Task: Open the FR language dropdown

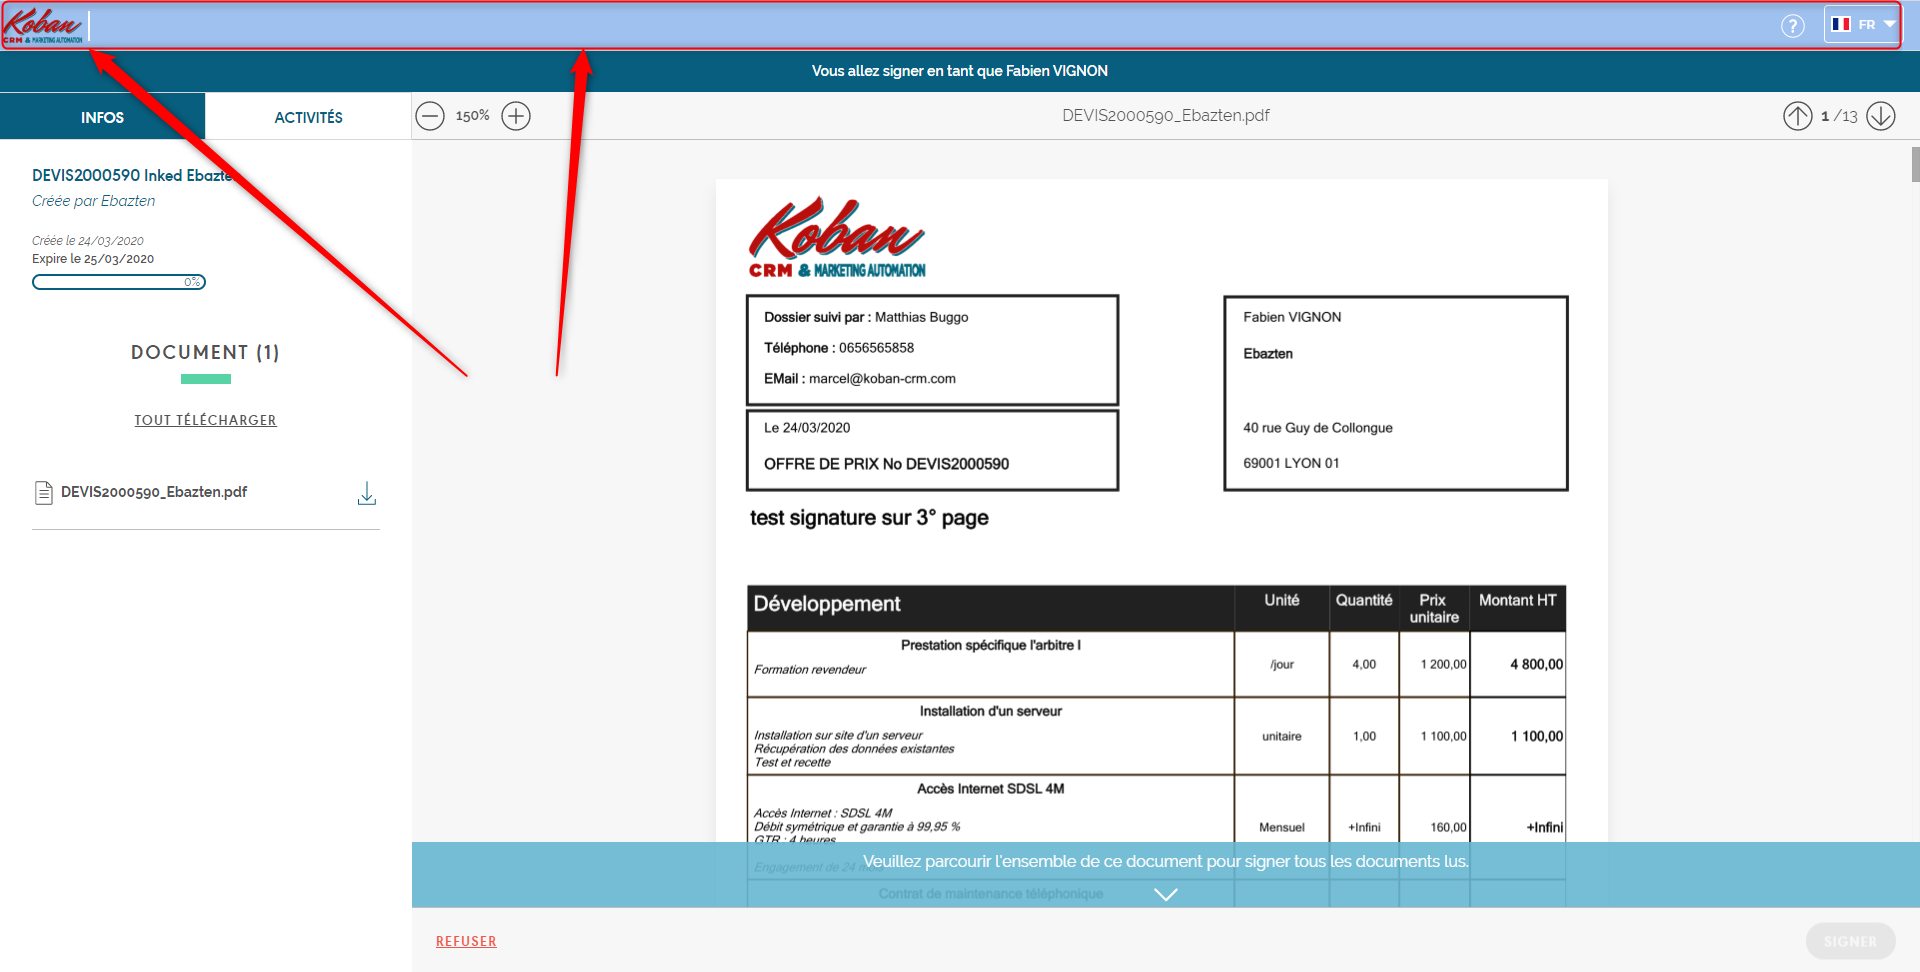Action: tap(1862, 24)
